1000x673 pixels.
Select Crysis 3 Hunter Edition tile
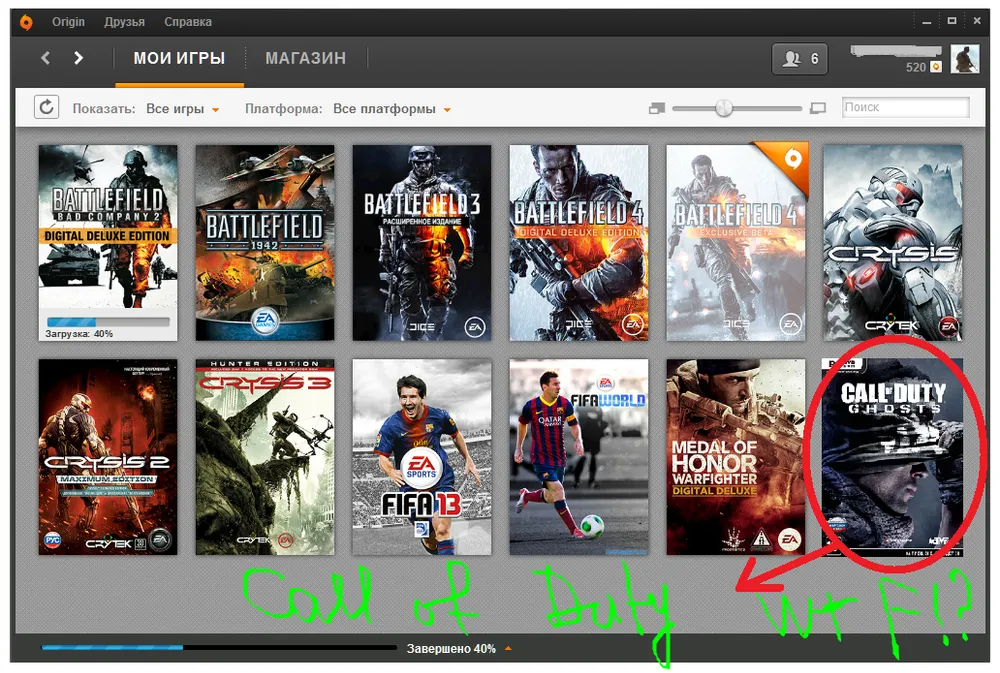coord(265,457)
